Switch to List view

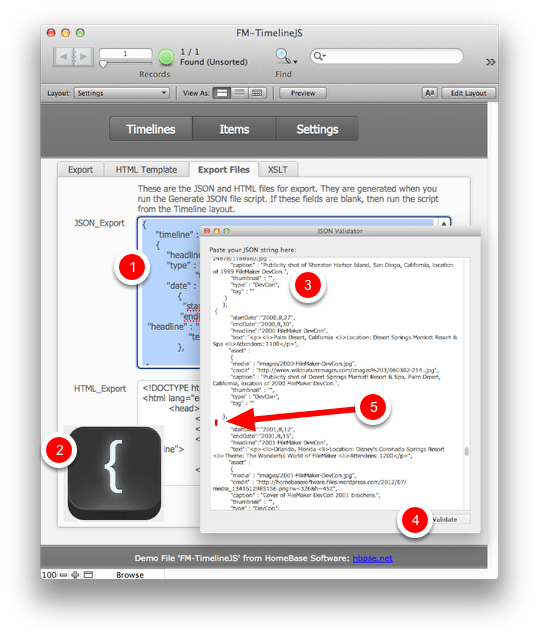coord(240,93)
